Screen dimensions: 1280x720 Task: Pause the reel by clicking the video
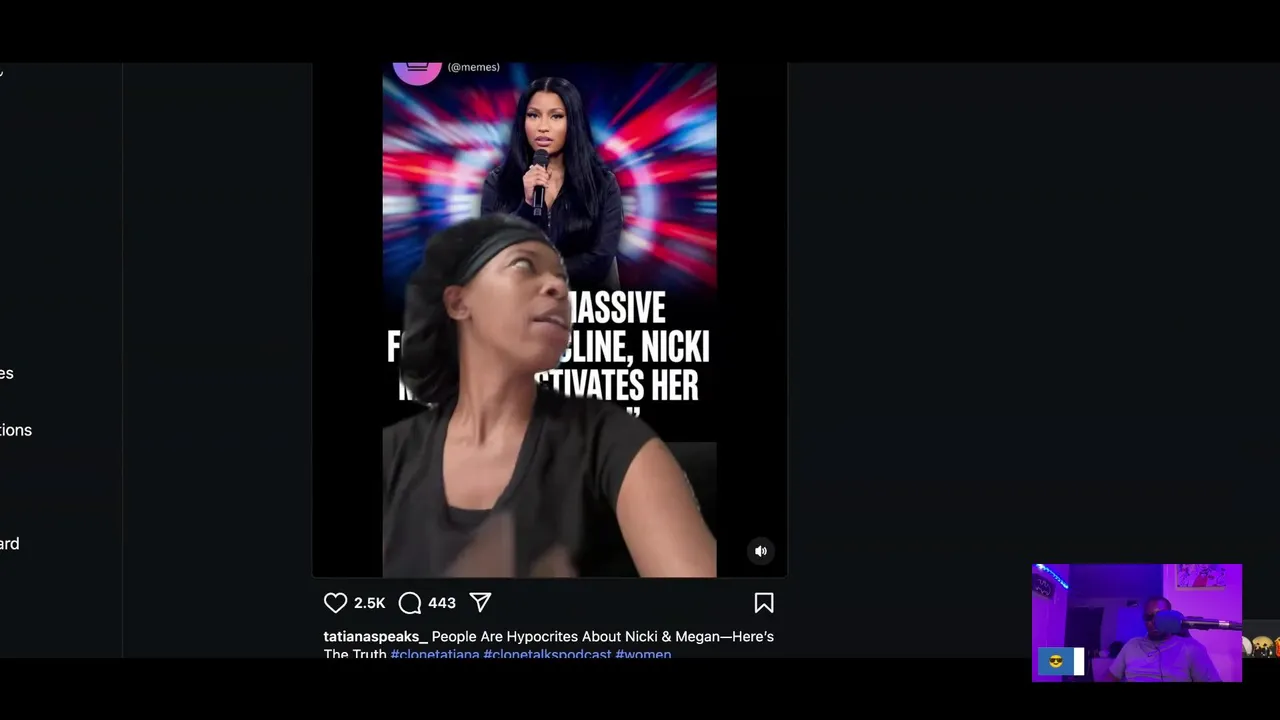tap(549, 320)
